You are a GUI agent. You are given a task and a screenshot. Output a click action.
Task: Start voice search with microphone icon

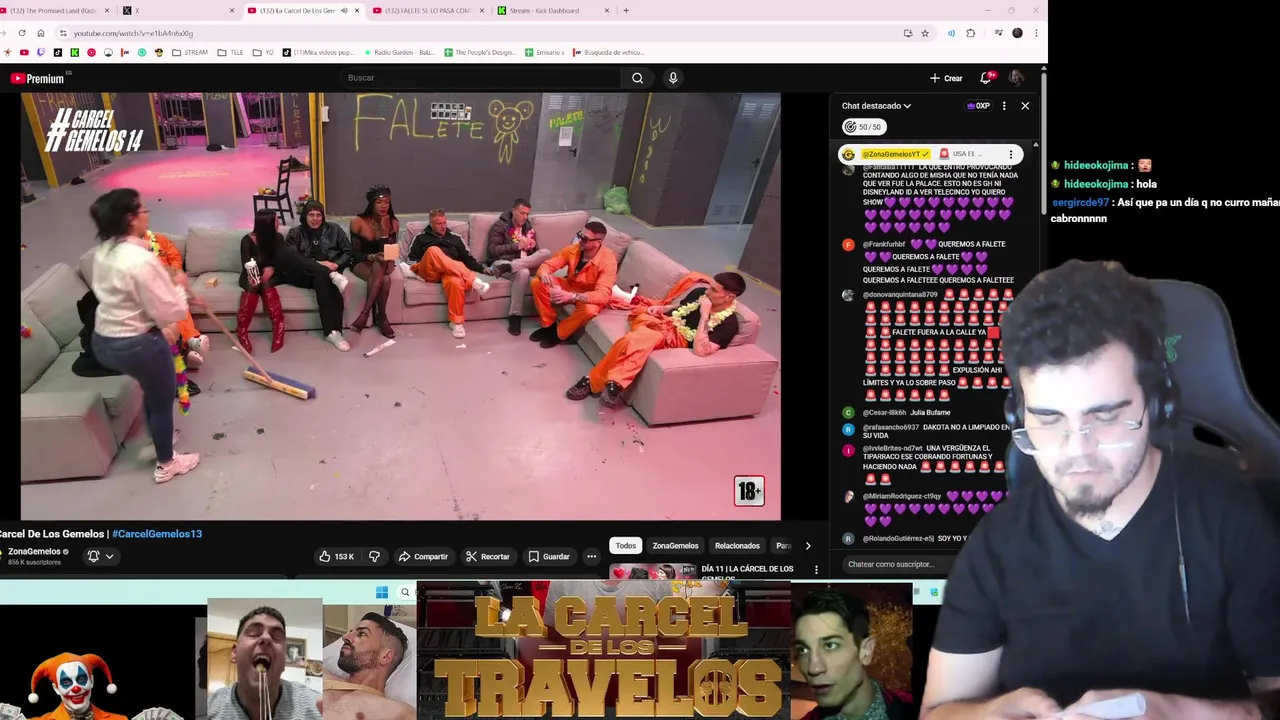(x=673, y=78)
